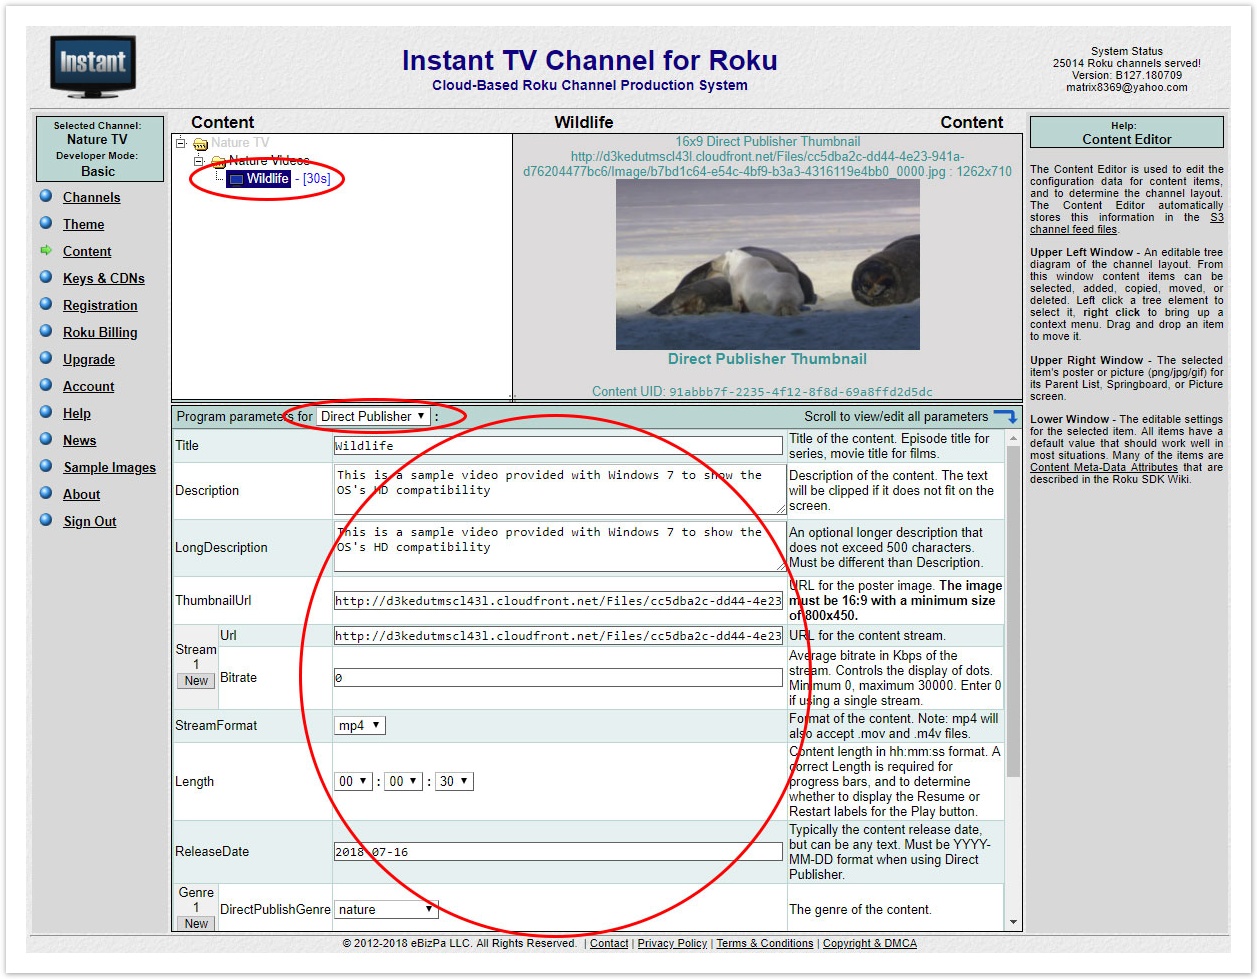
Task: Open the Privacy Policy footer link
Action: 672,943
